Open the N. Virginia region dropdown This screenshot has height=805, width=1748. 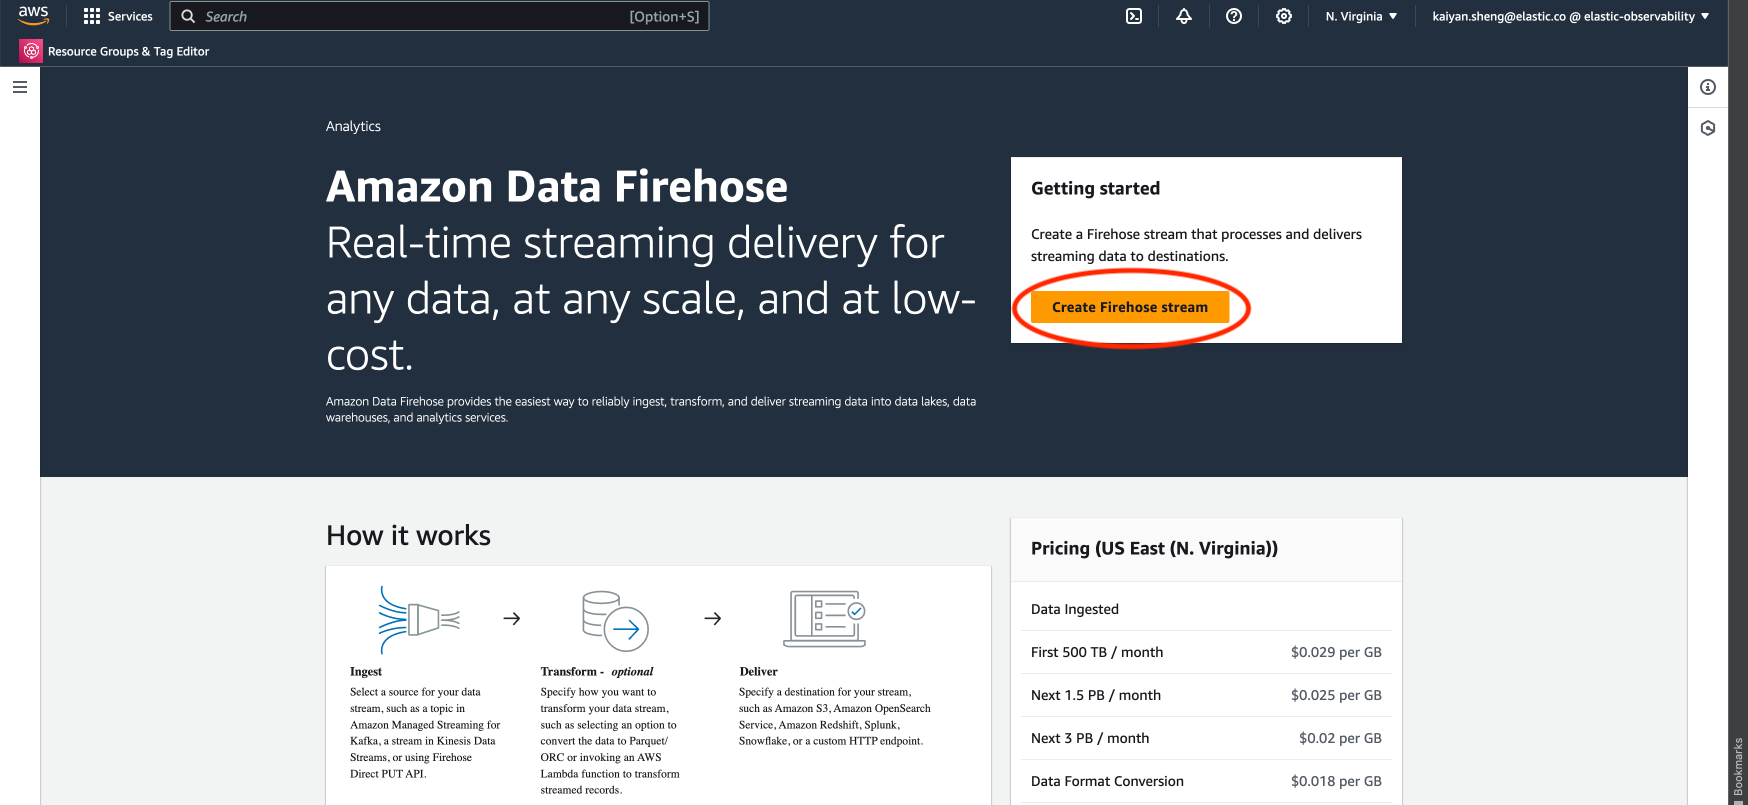pos(1361,16)
